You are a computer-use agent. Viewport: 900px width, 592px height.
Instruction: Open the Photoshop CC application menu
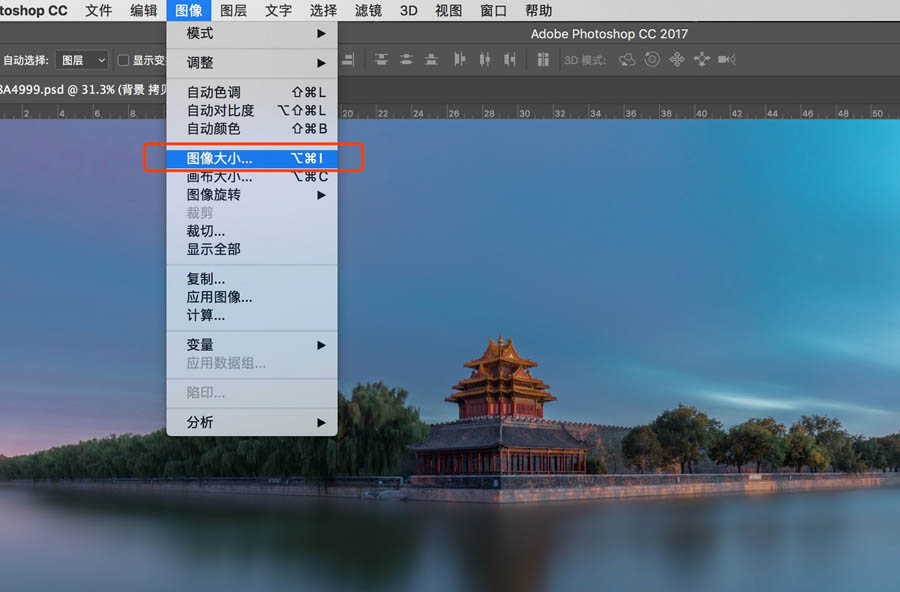tap(33, 10)
